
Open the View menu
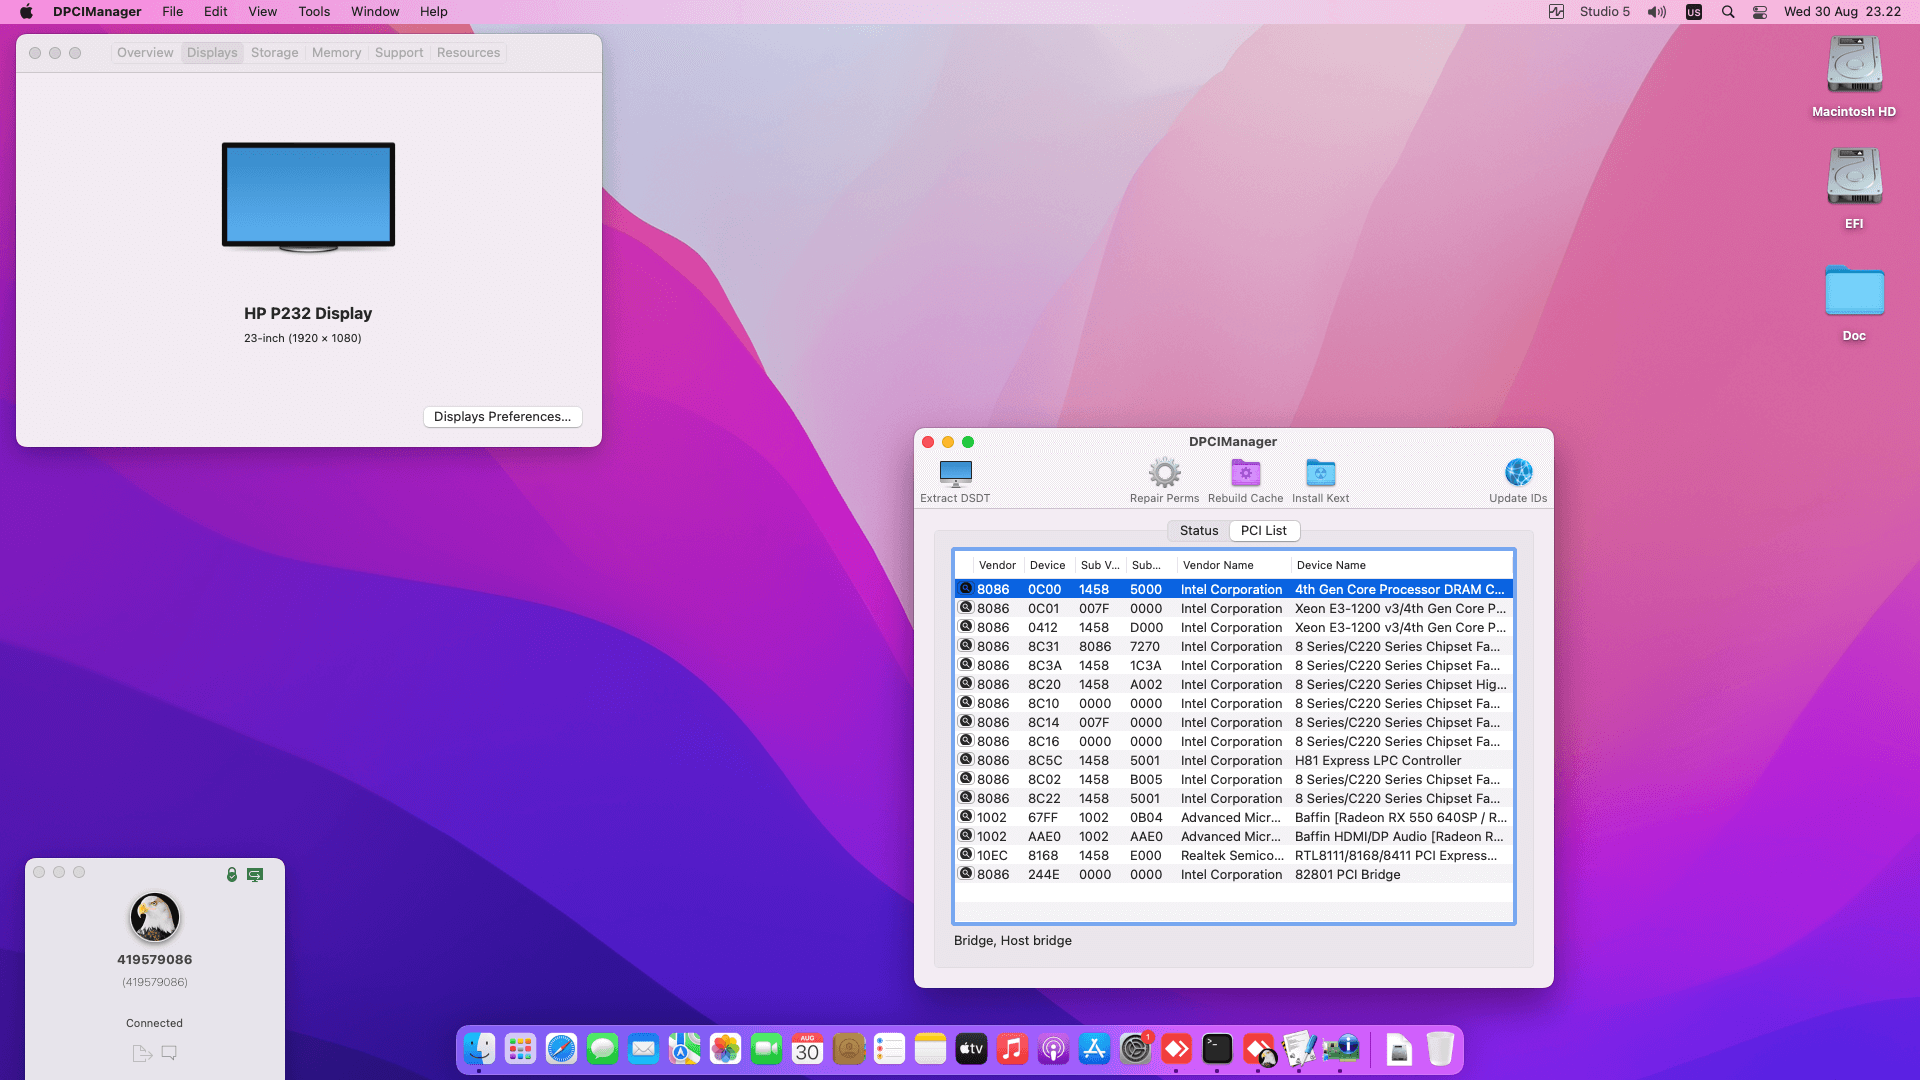[x=263, y=12]
